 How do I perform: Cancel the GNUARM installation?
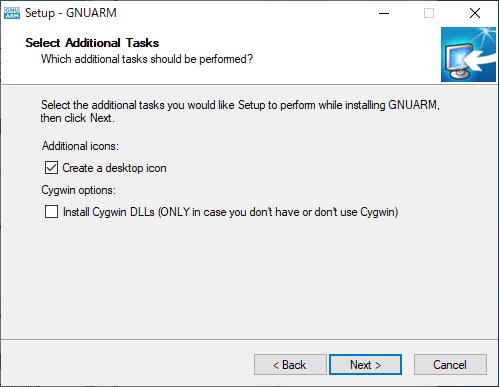pyautogui.click(x=450, y=365)
